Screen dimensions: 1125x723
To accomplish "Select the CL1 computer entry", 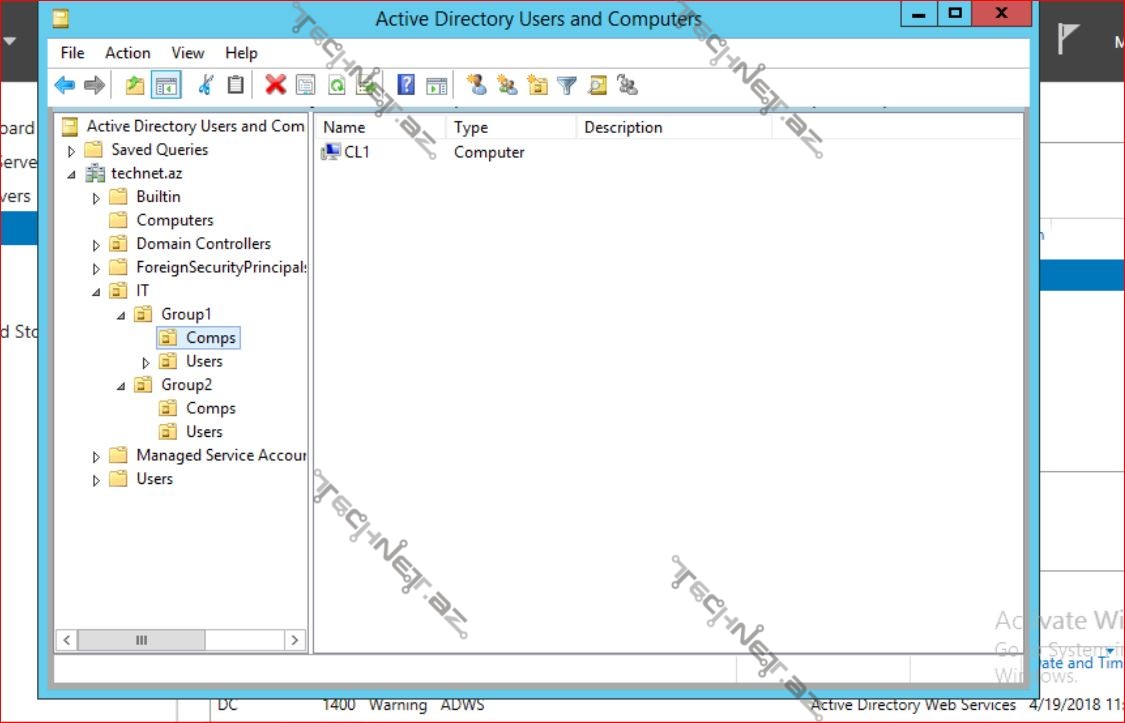I will [x=356, y=152].
